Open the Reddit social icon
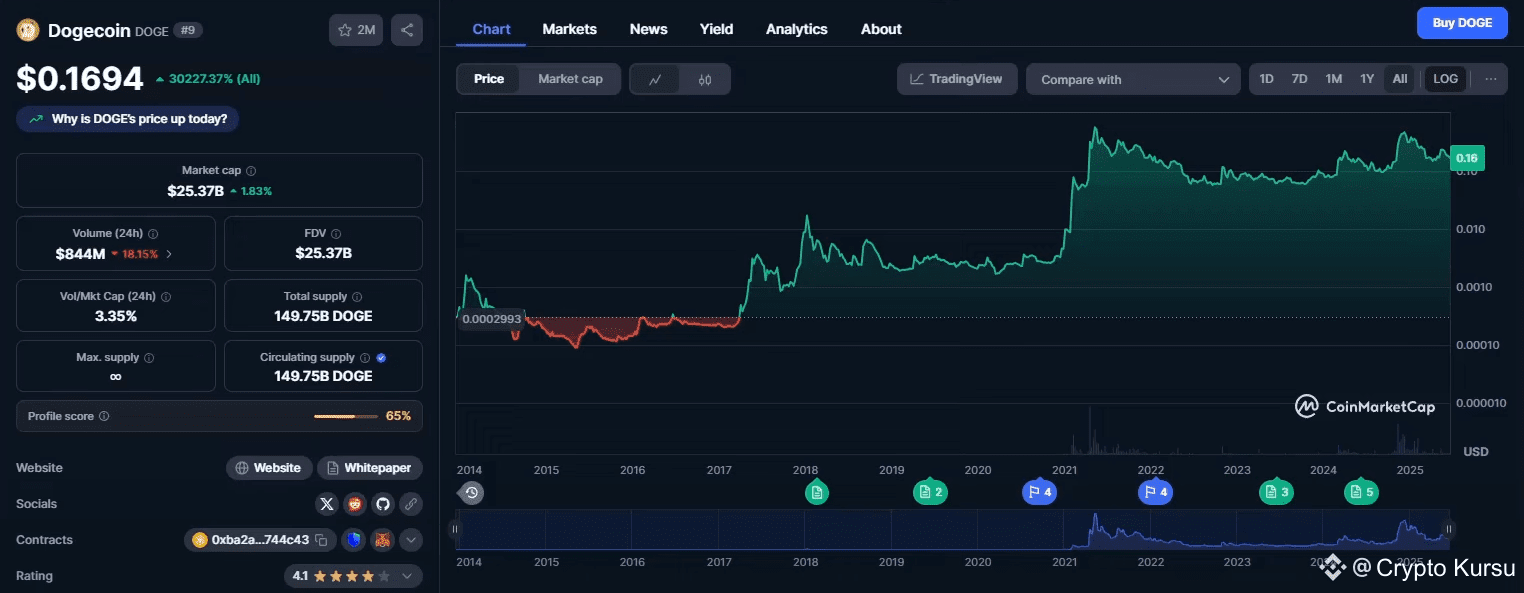Viewport: 1524px width, 593px height. coord(354,504)
